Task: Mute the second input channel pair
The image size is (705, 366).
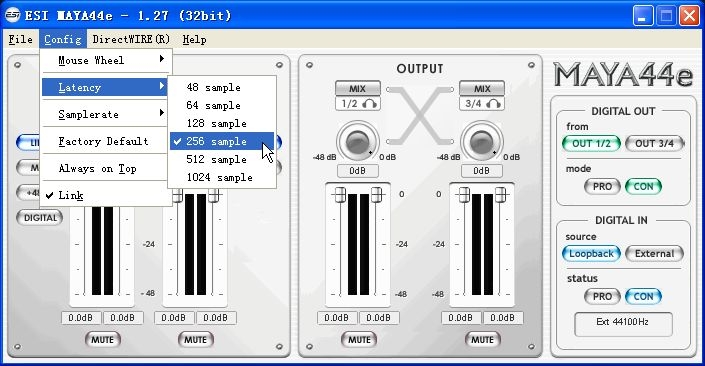Action: click(x=196, y=339)
